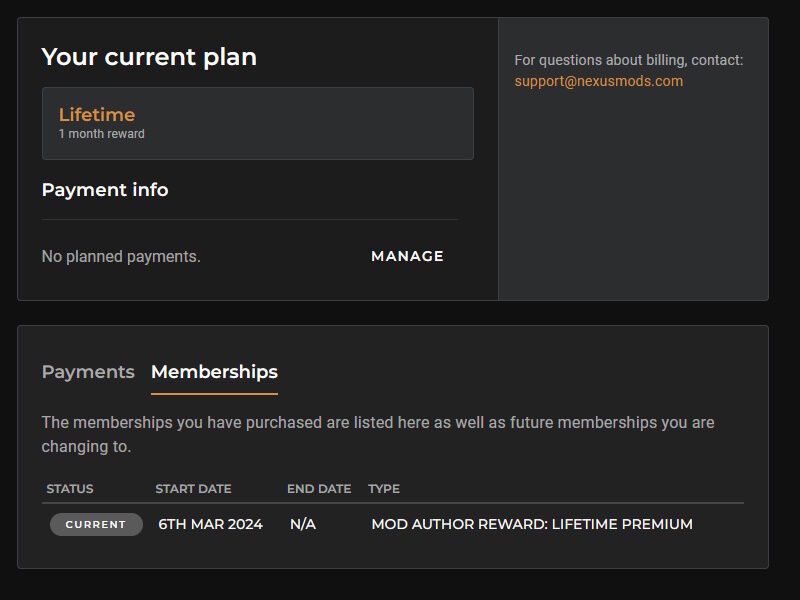Click the billing questions contact text
The height and width of the screenshot is (600, 800).
coord(629,60)
